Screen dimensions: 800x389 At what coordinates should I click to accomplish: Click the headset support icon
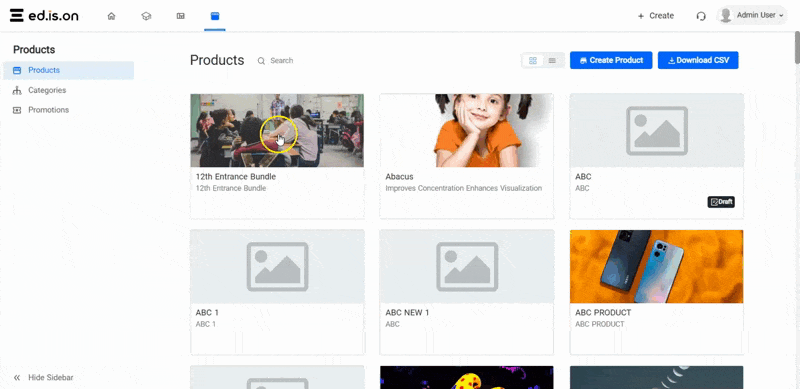(701, 16)
